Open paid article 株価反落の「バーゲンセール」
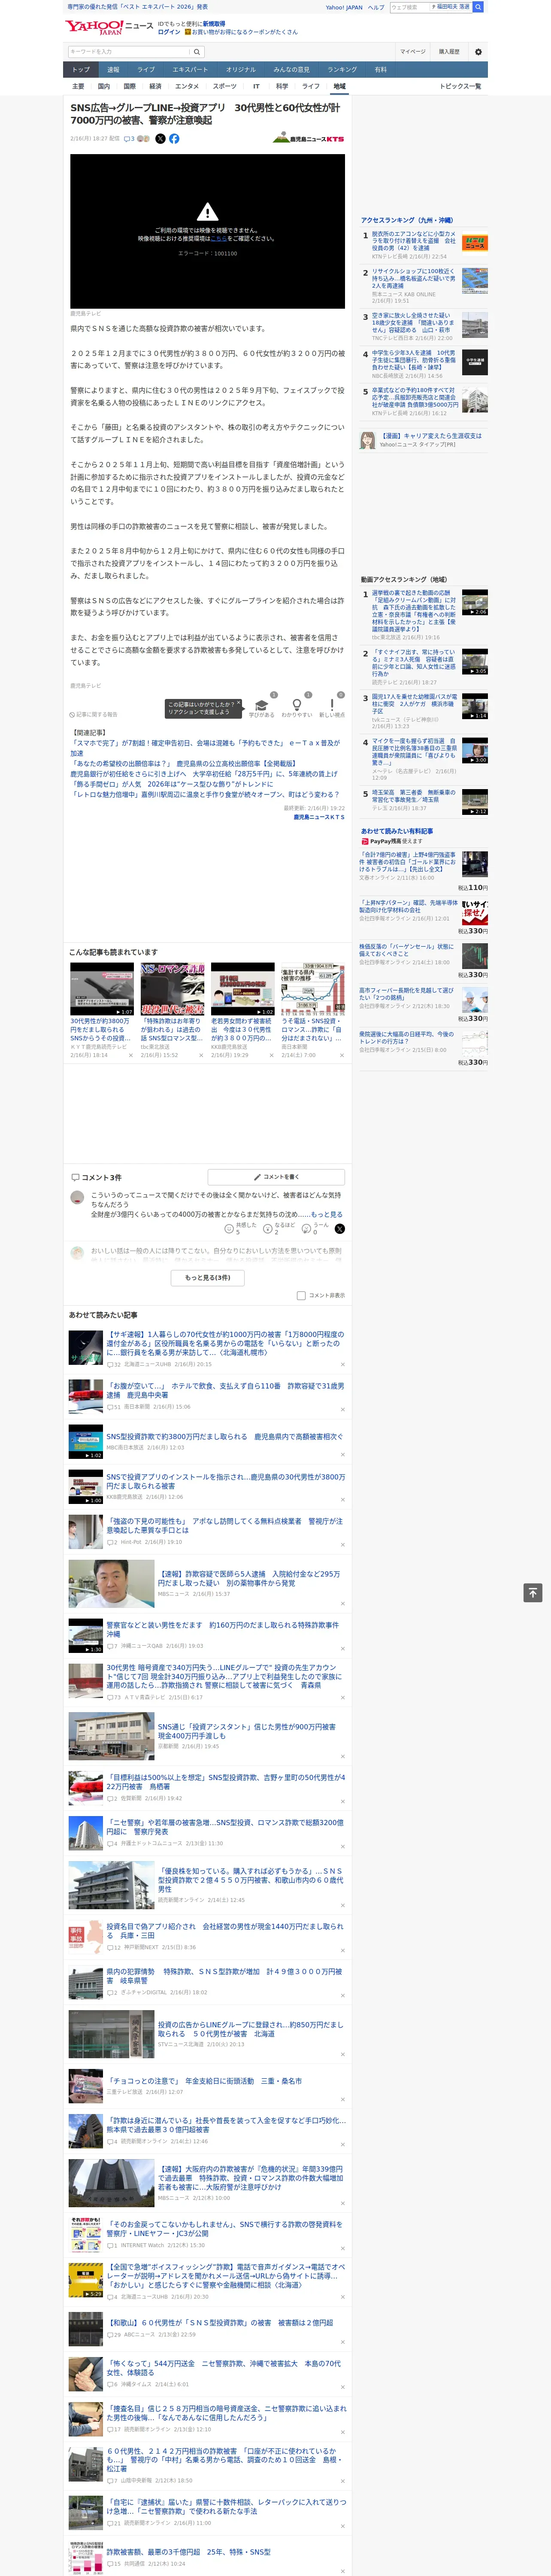 click(x=406, y=950)
